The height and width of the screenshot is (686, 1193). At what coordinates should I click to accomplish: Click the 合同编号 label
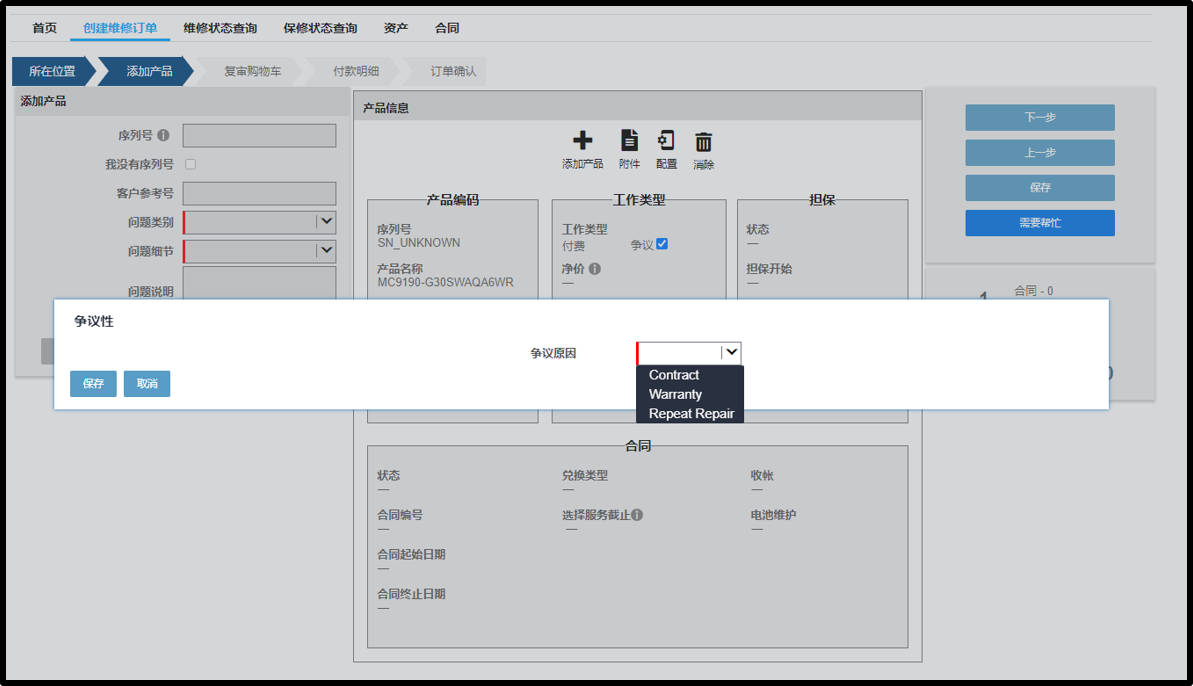click(400, 515)
